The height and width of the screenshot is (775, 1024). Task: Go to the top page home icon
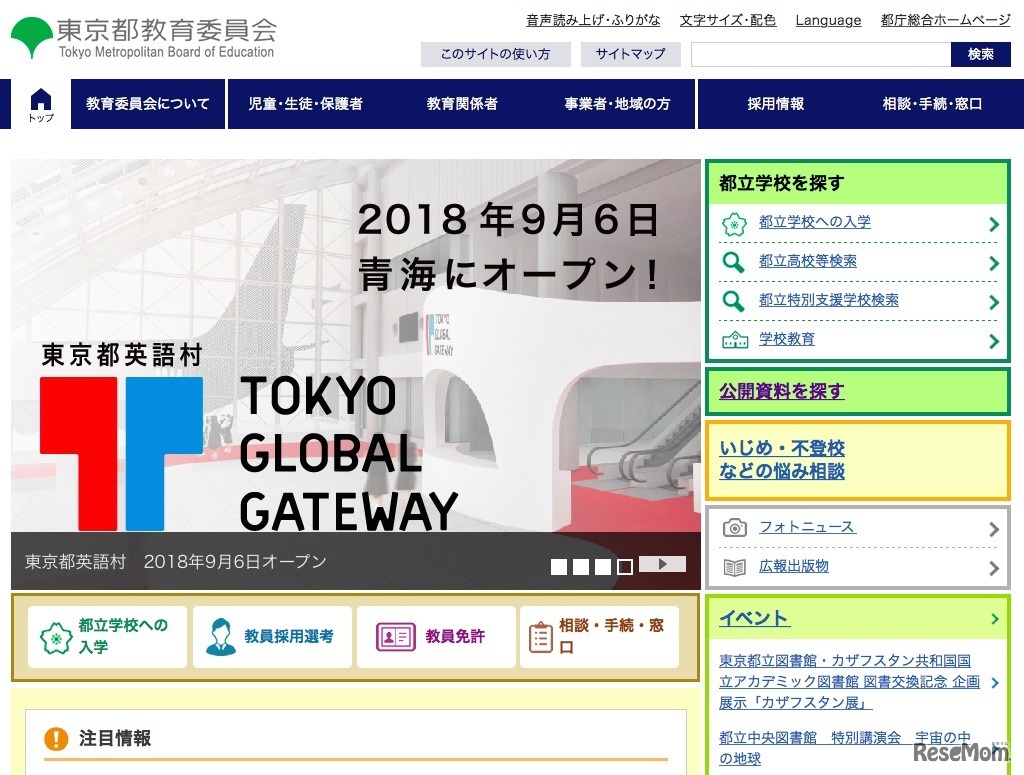click(40, 104)
